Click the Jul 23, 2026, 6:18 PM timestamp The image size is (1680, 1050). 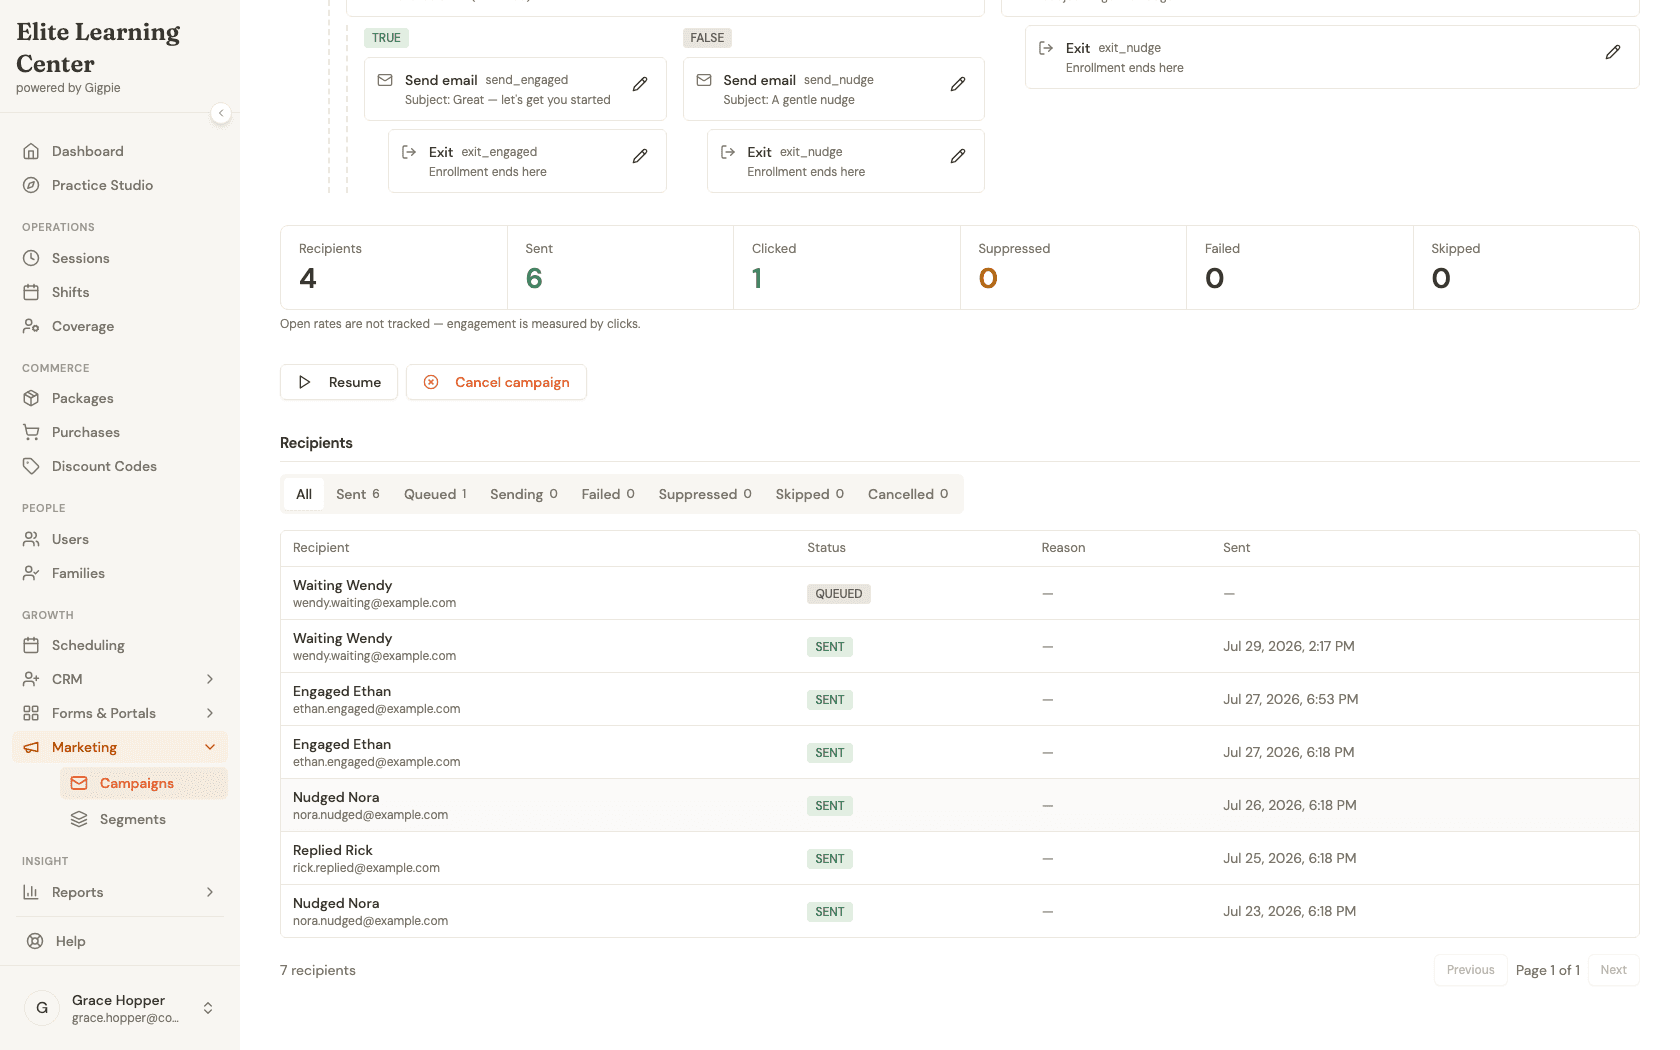click(1289, 911)
